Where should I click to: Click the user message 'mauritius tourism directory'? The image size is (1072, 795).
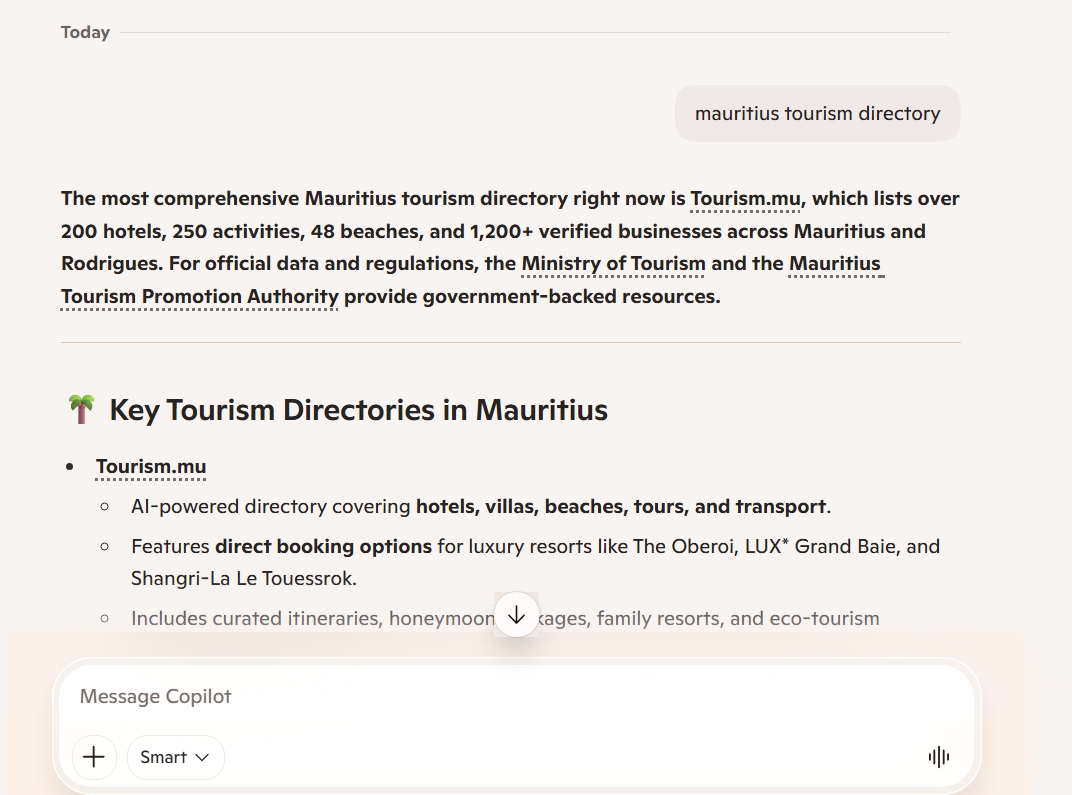coord(817,113)
